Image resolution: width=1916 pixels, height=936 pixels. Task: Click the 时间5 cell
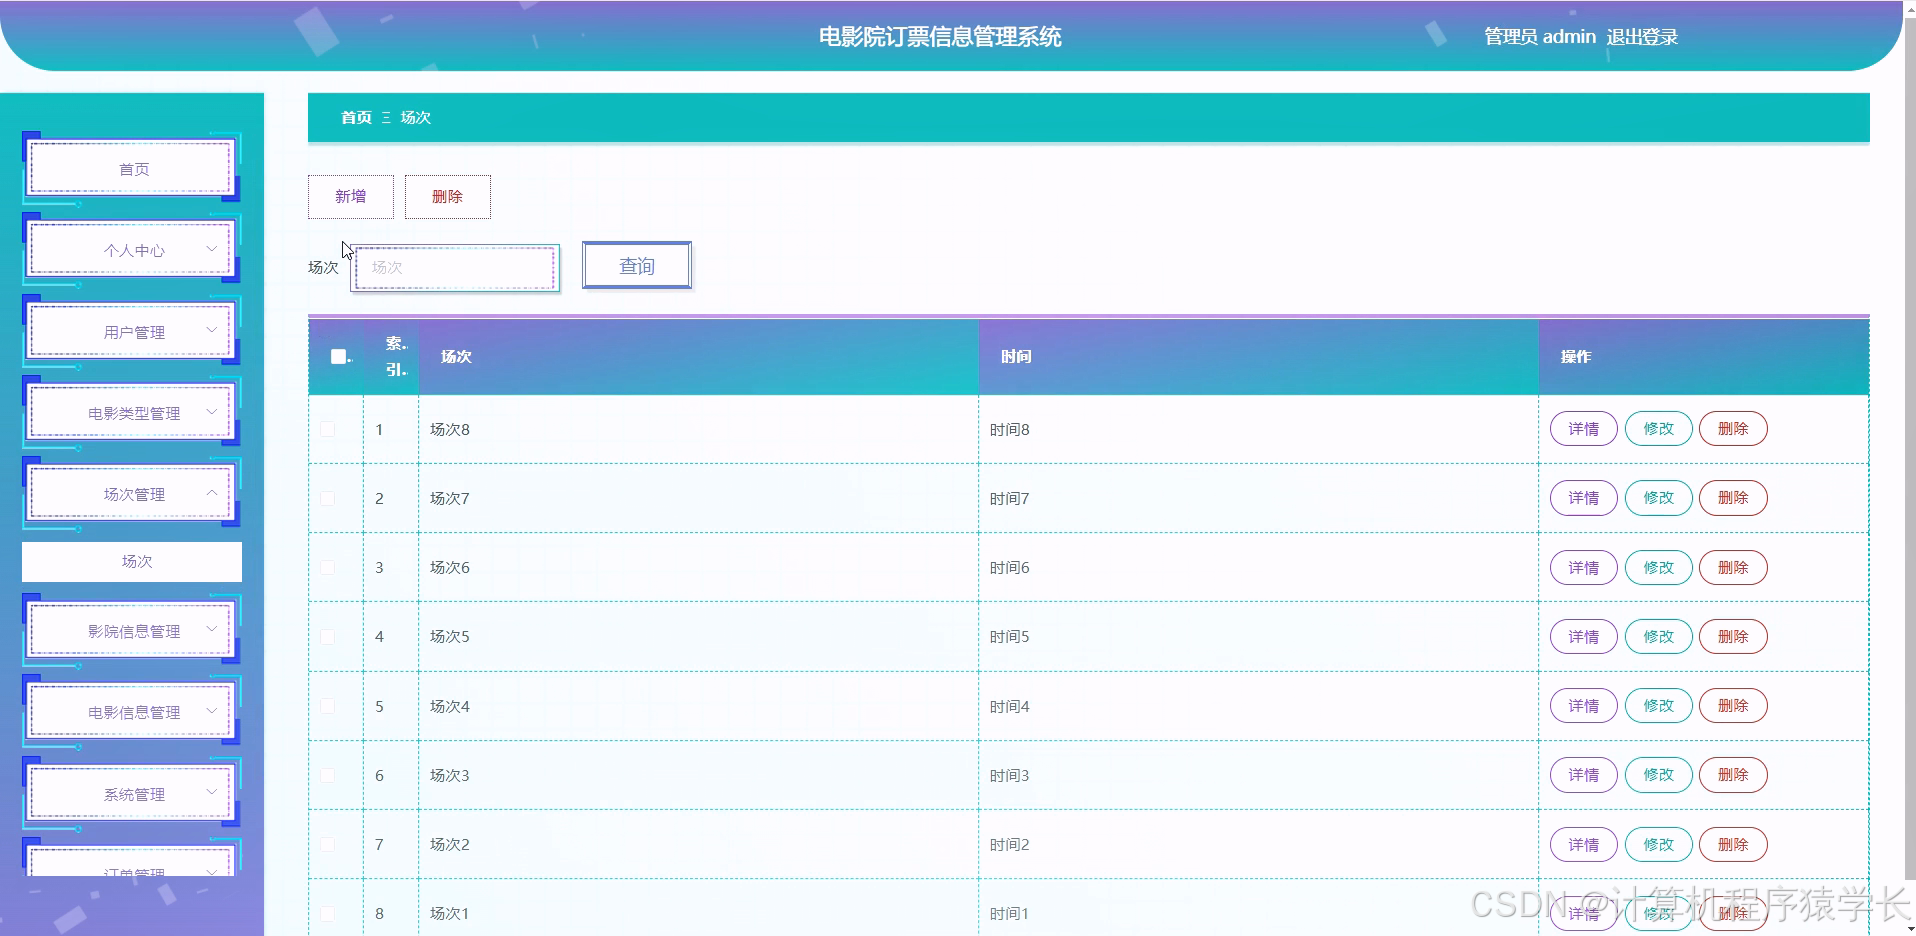tap(1259, 636)
